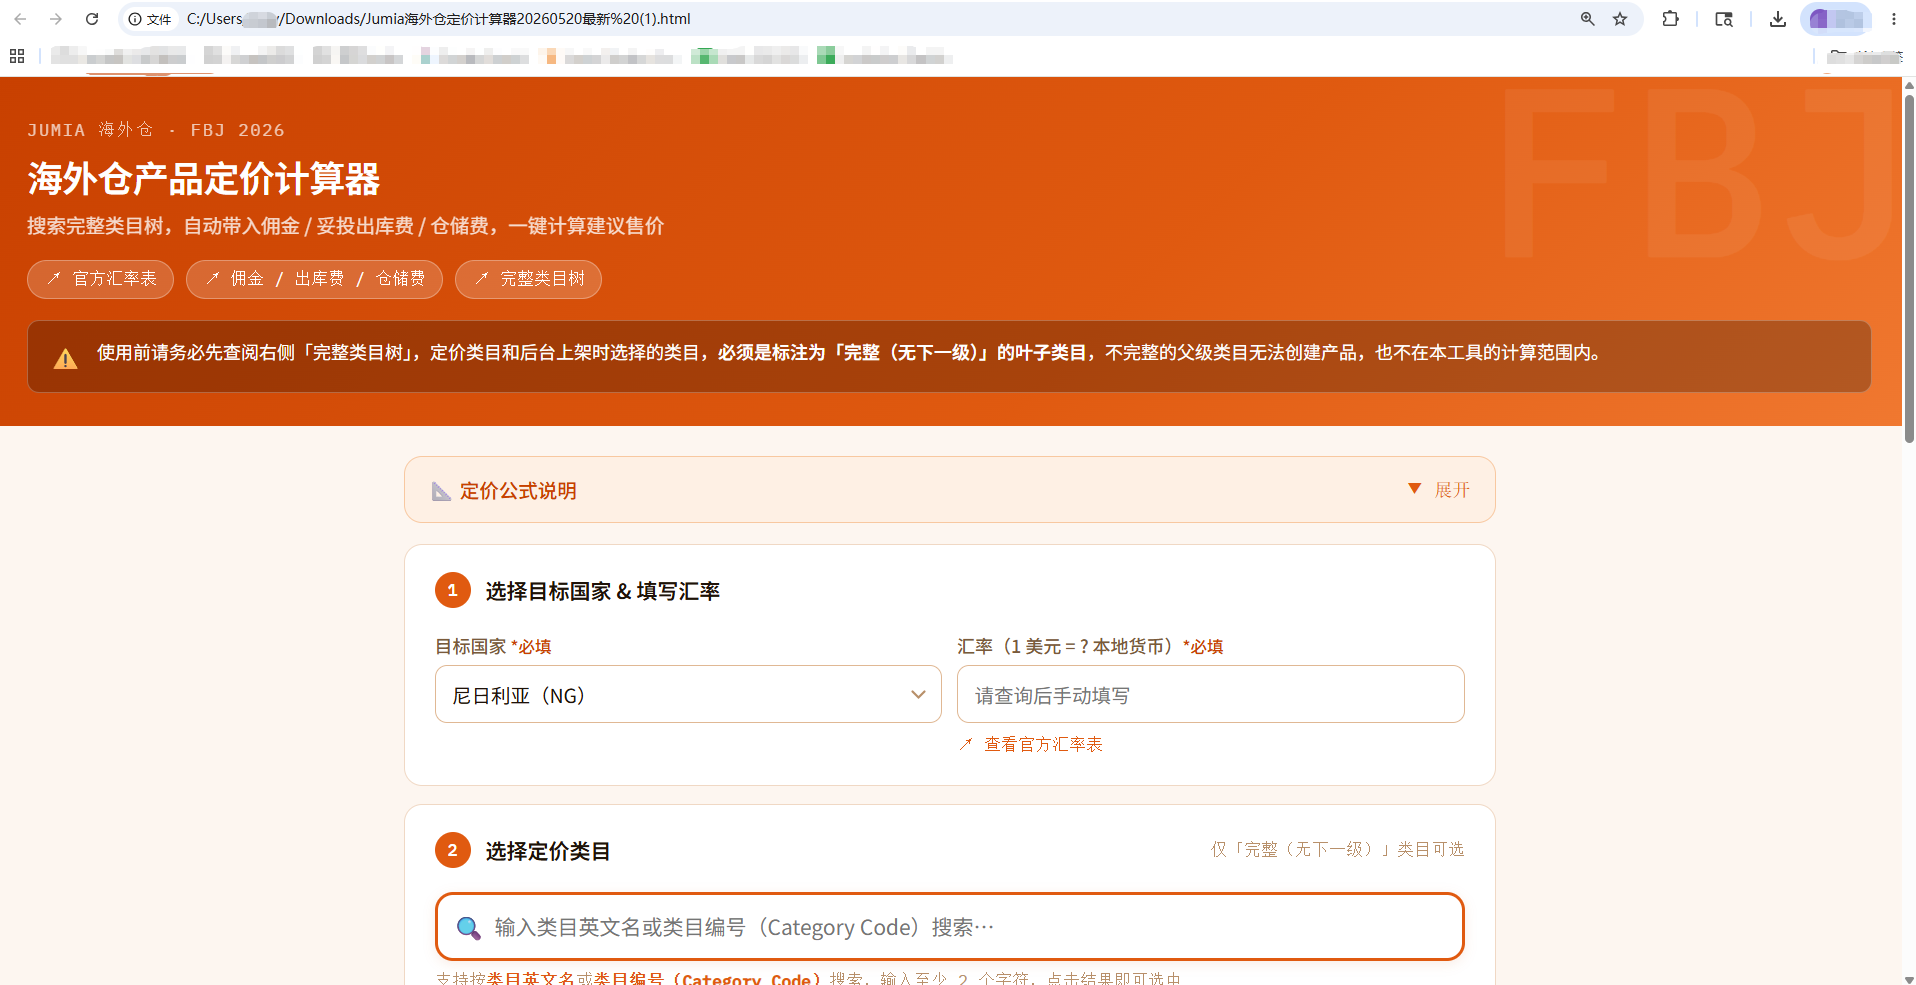Viewport: 1916px width, 985px height.
Task: Open the browser profile avatar
Action: click(1836, 19)
